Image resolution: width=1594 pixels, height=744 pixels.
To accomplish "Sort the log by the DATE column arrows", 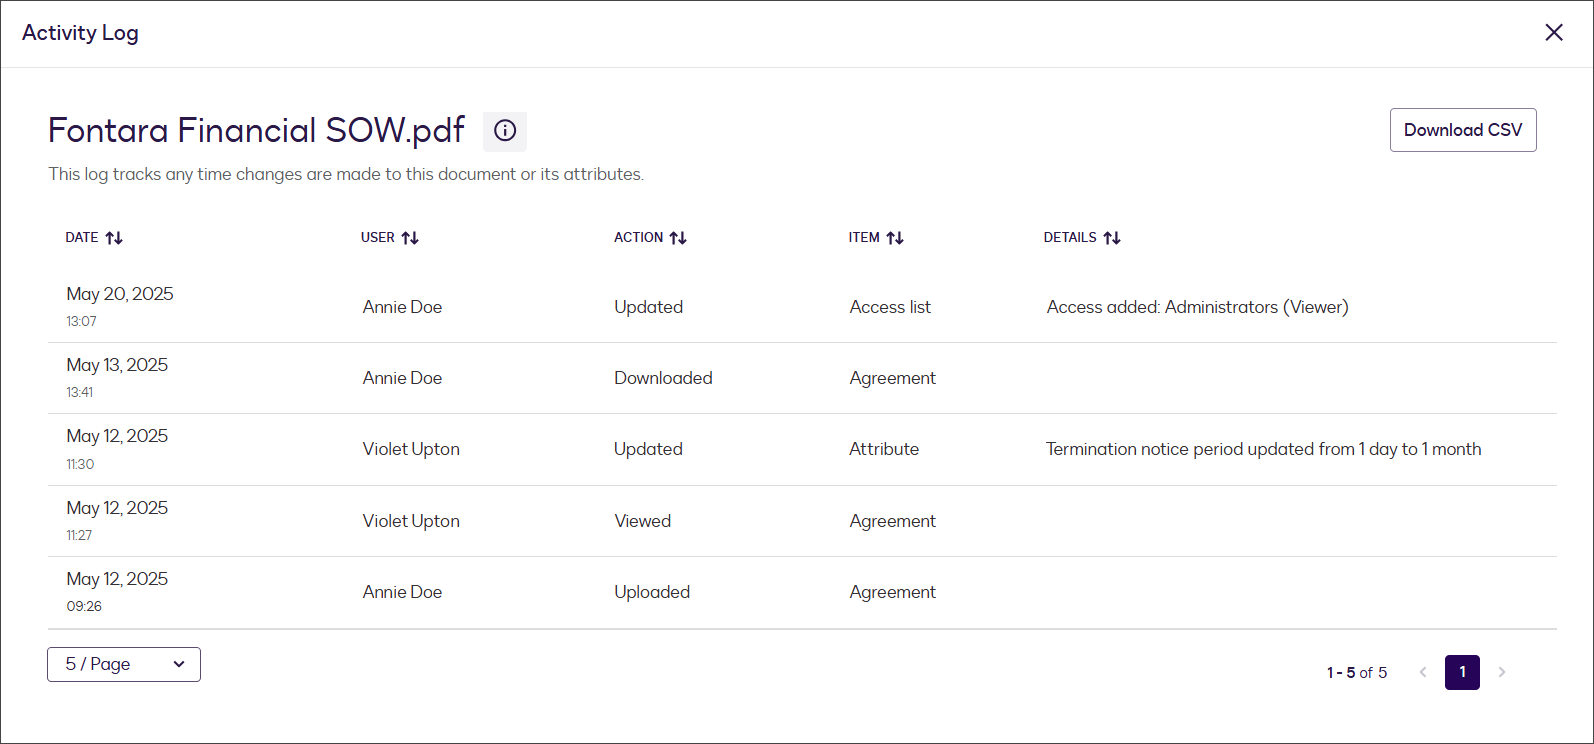I will pos(114,238).
